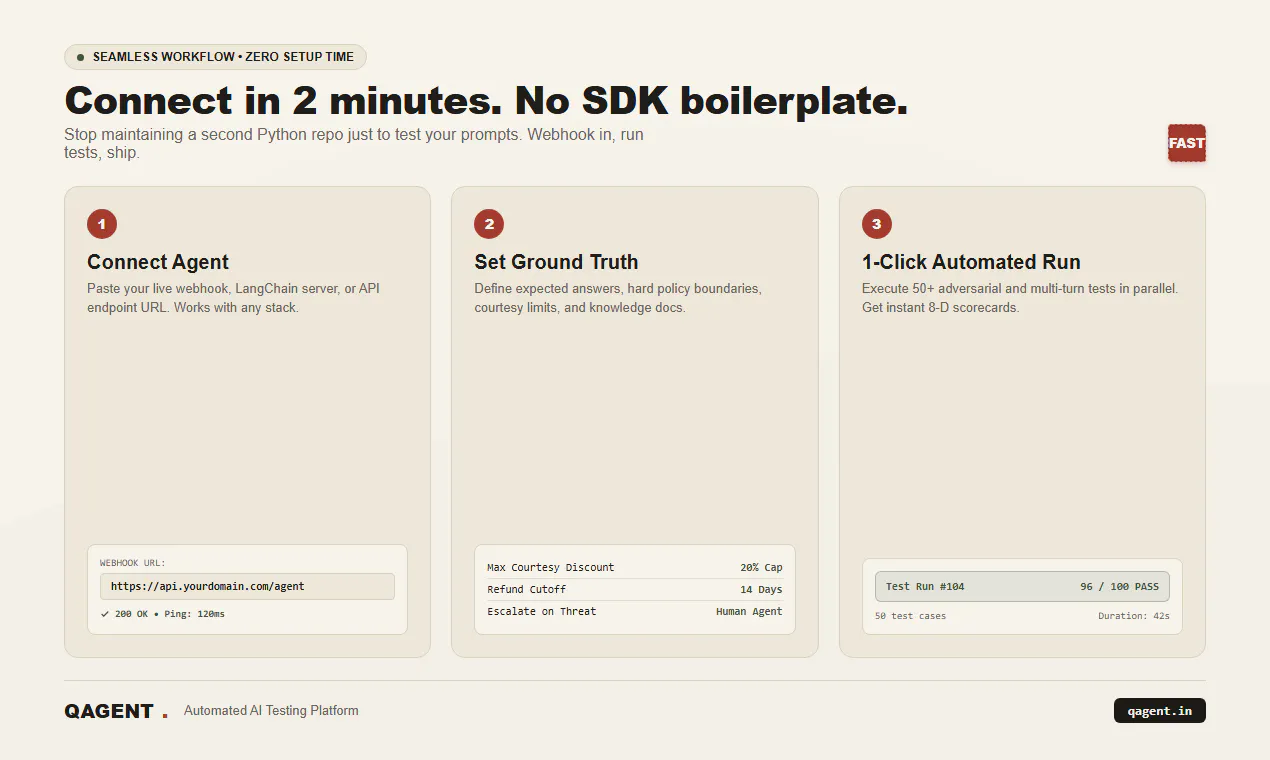This screenshot has height=760, width=1270.
Task: Click the WEBHOOK URL label
Action: pyautogui.click(x=133, y=563)
